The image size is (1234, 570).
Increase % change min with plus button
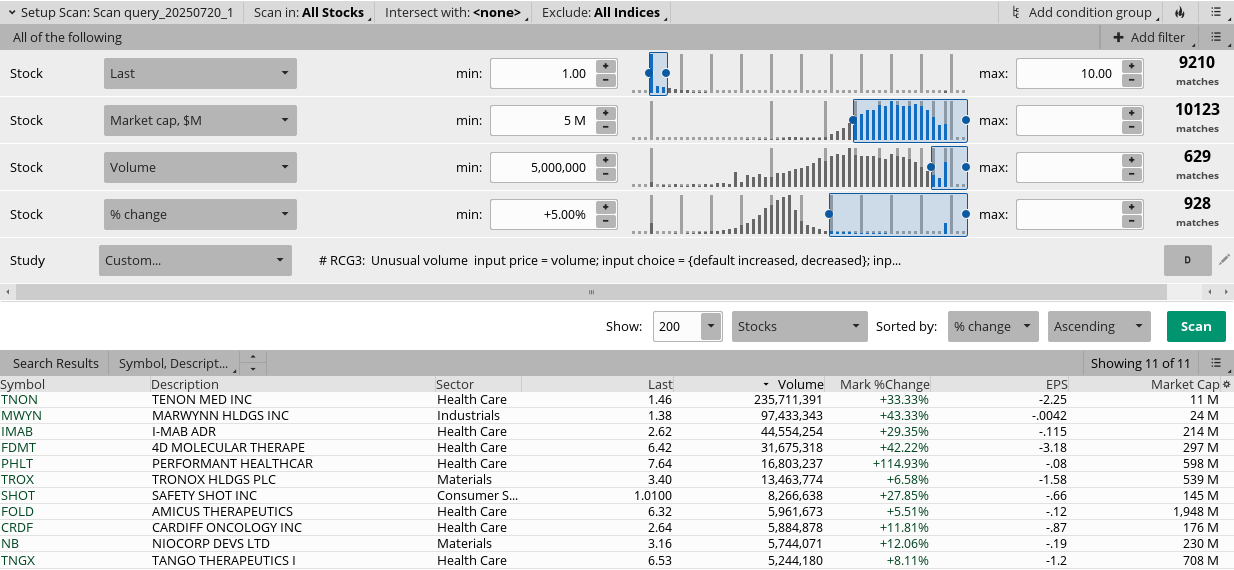[x=605, y=208]
